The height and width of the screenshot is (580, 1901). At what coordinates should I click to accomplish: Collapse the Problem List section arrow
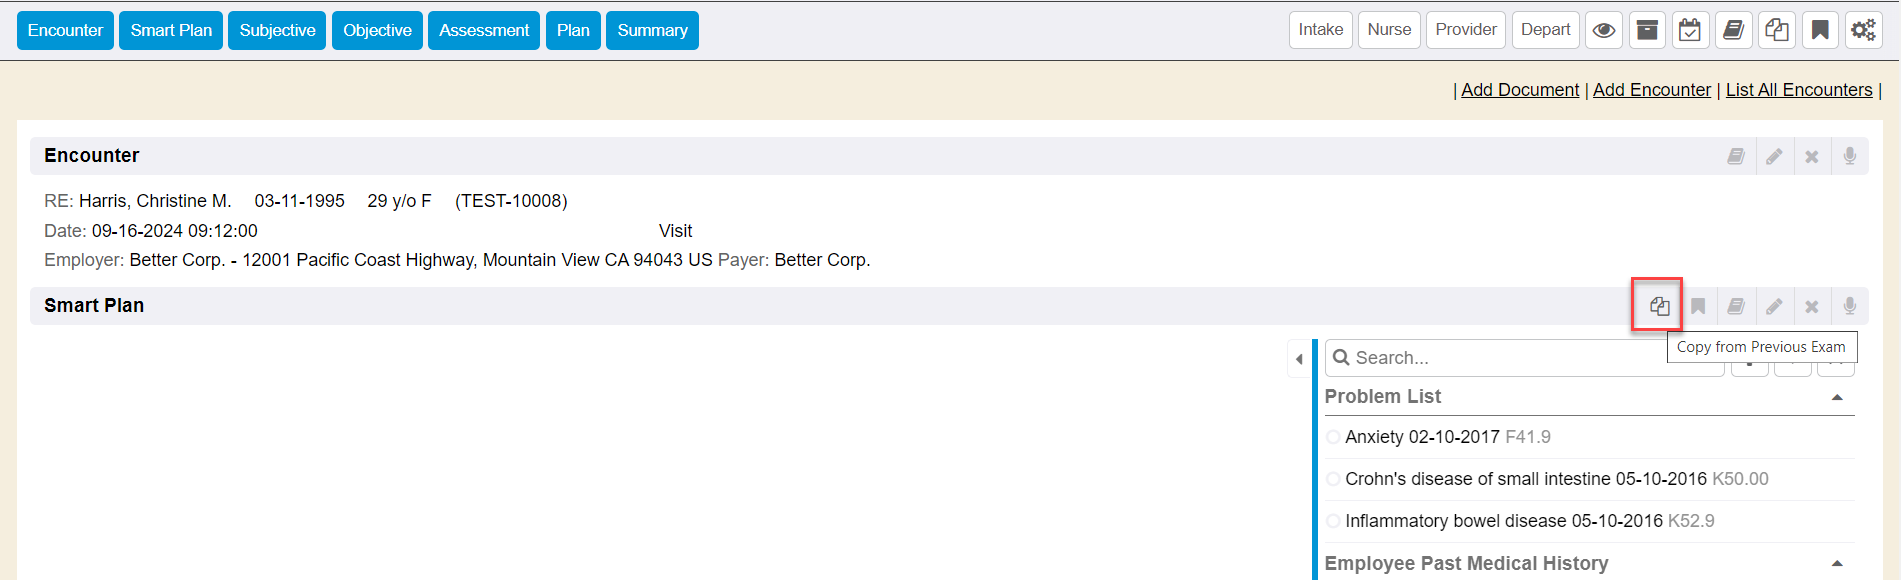point(1837,397)
